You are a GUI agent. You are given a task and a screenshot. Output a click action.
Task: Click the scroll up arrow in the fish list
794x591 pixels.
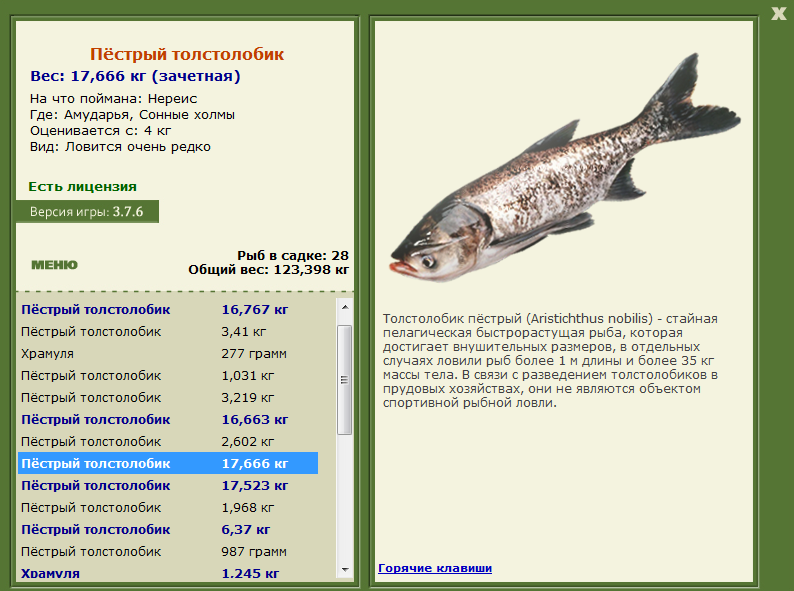345,307
